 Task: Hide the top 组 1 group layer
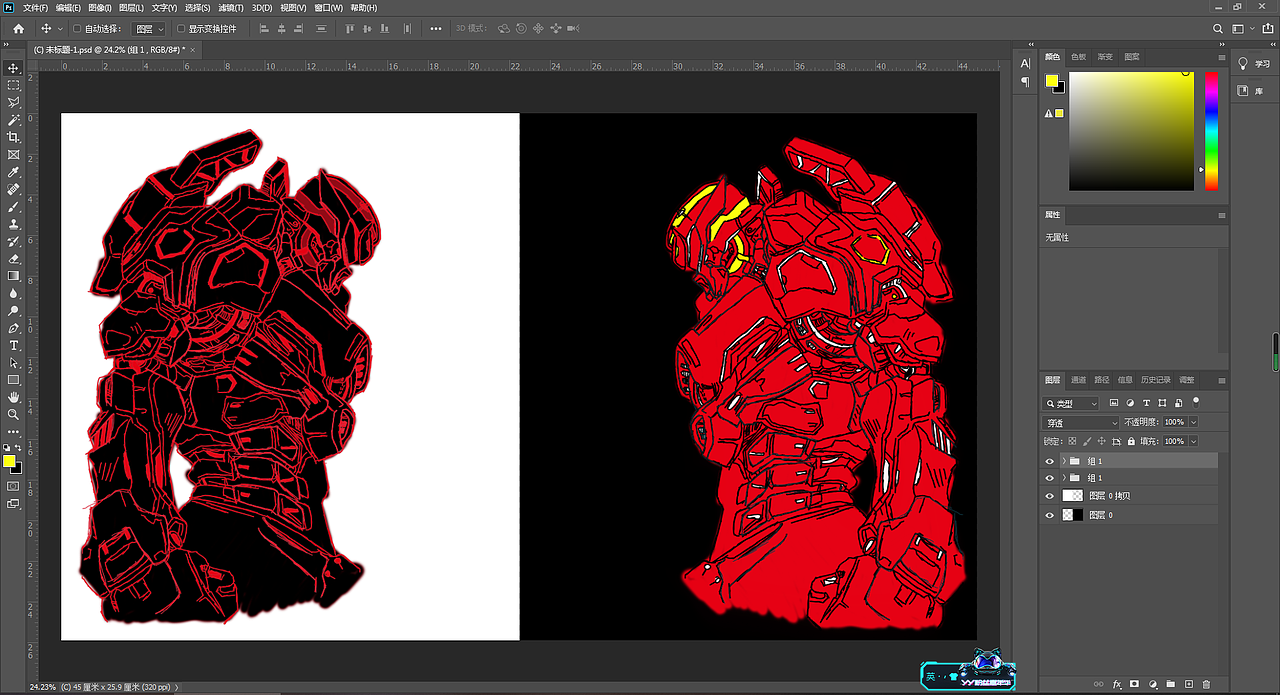(x=1049, y=461)
